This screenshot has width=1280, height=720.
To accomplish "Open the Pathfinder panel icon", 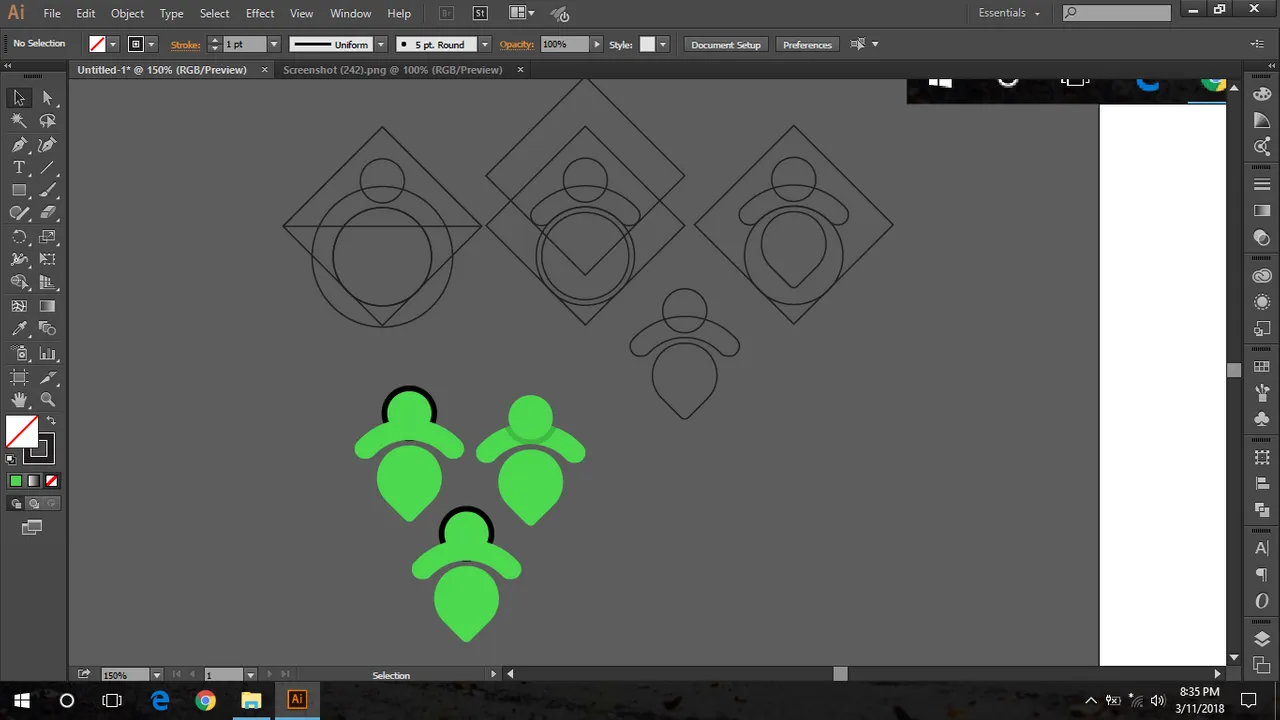I will 1262,510.
